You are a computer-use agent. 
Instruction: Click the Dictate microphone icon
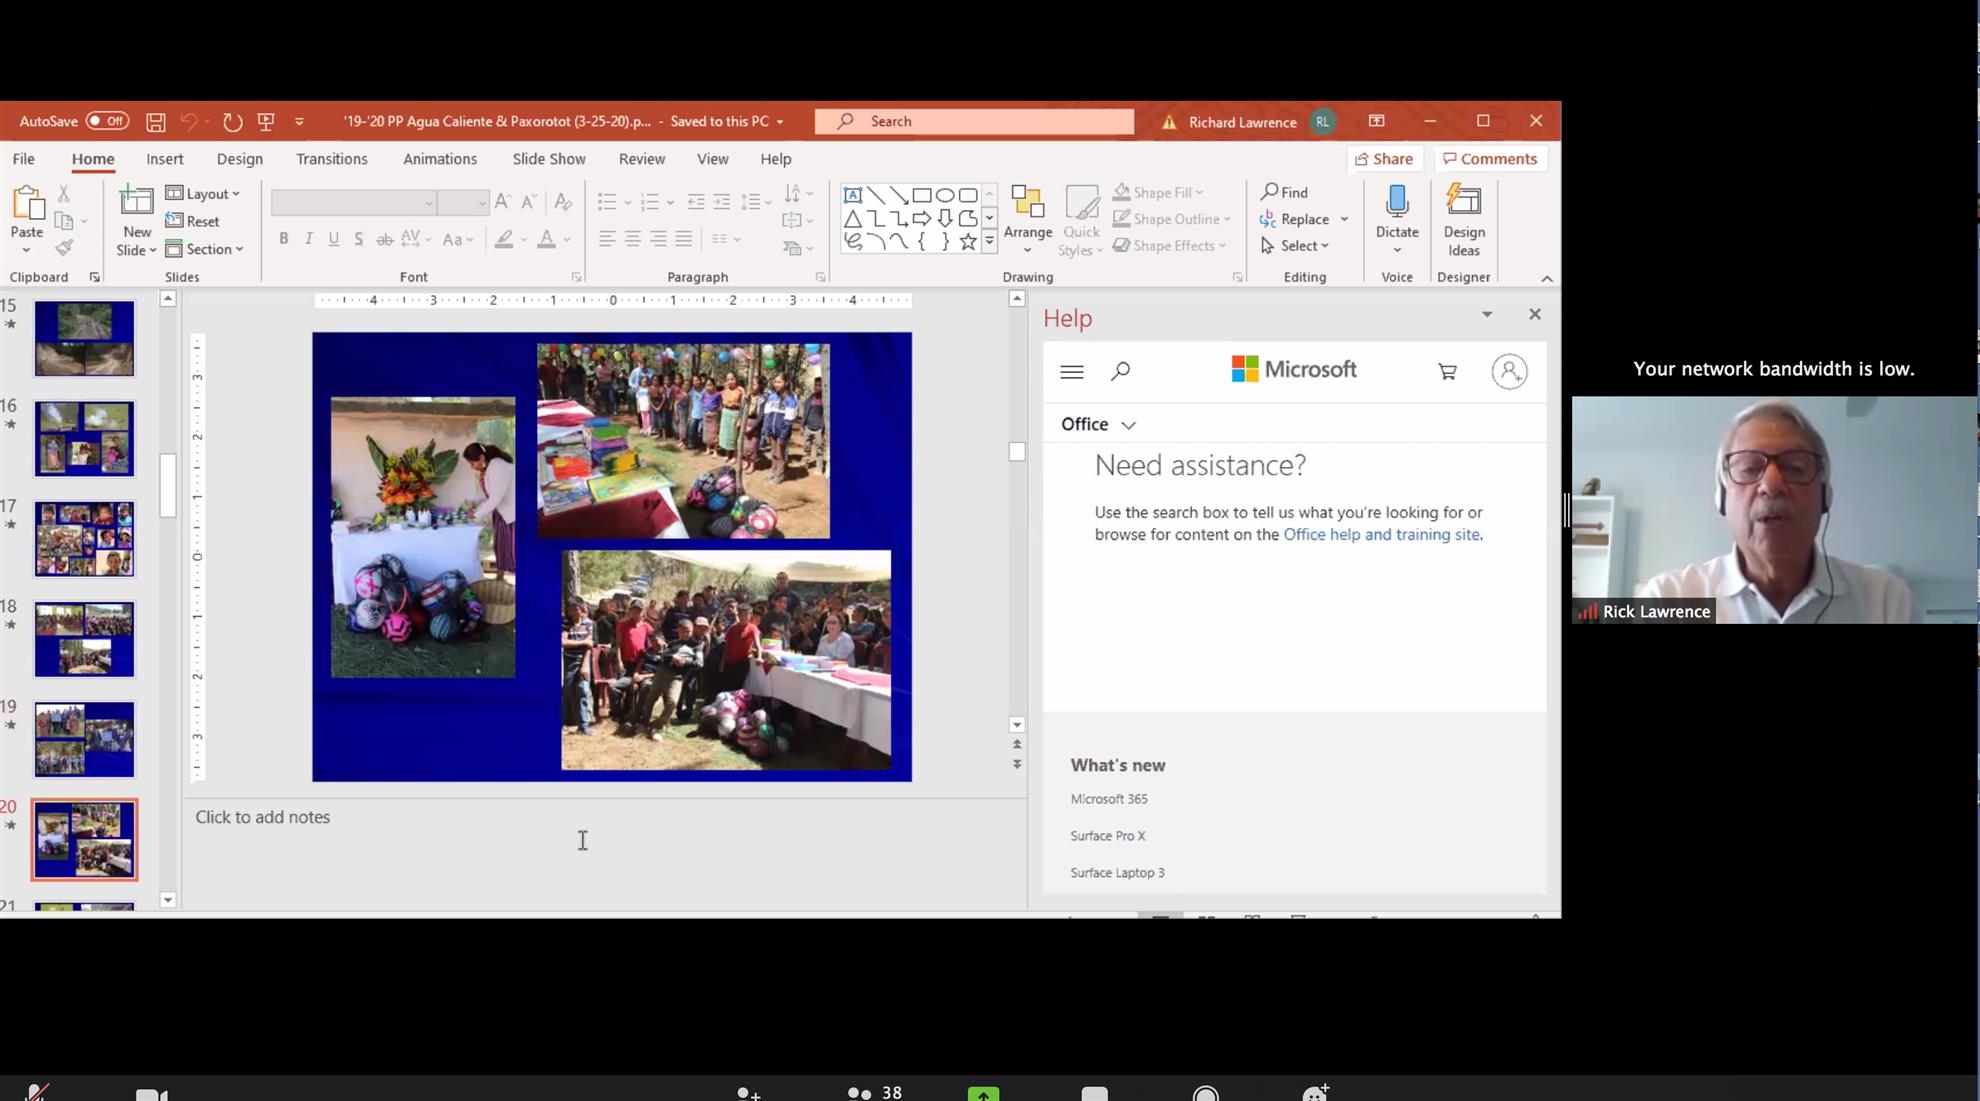coord(1397,202)
